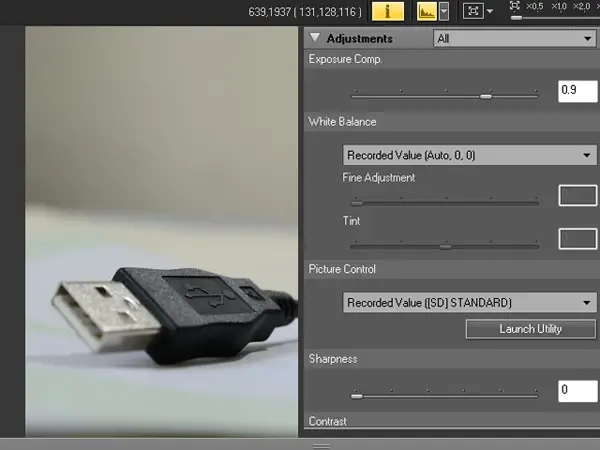600x450 pixels.
Task: Click the USB plug photo preview
Action: click(161, 232)
